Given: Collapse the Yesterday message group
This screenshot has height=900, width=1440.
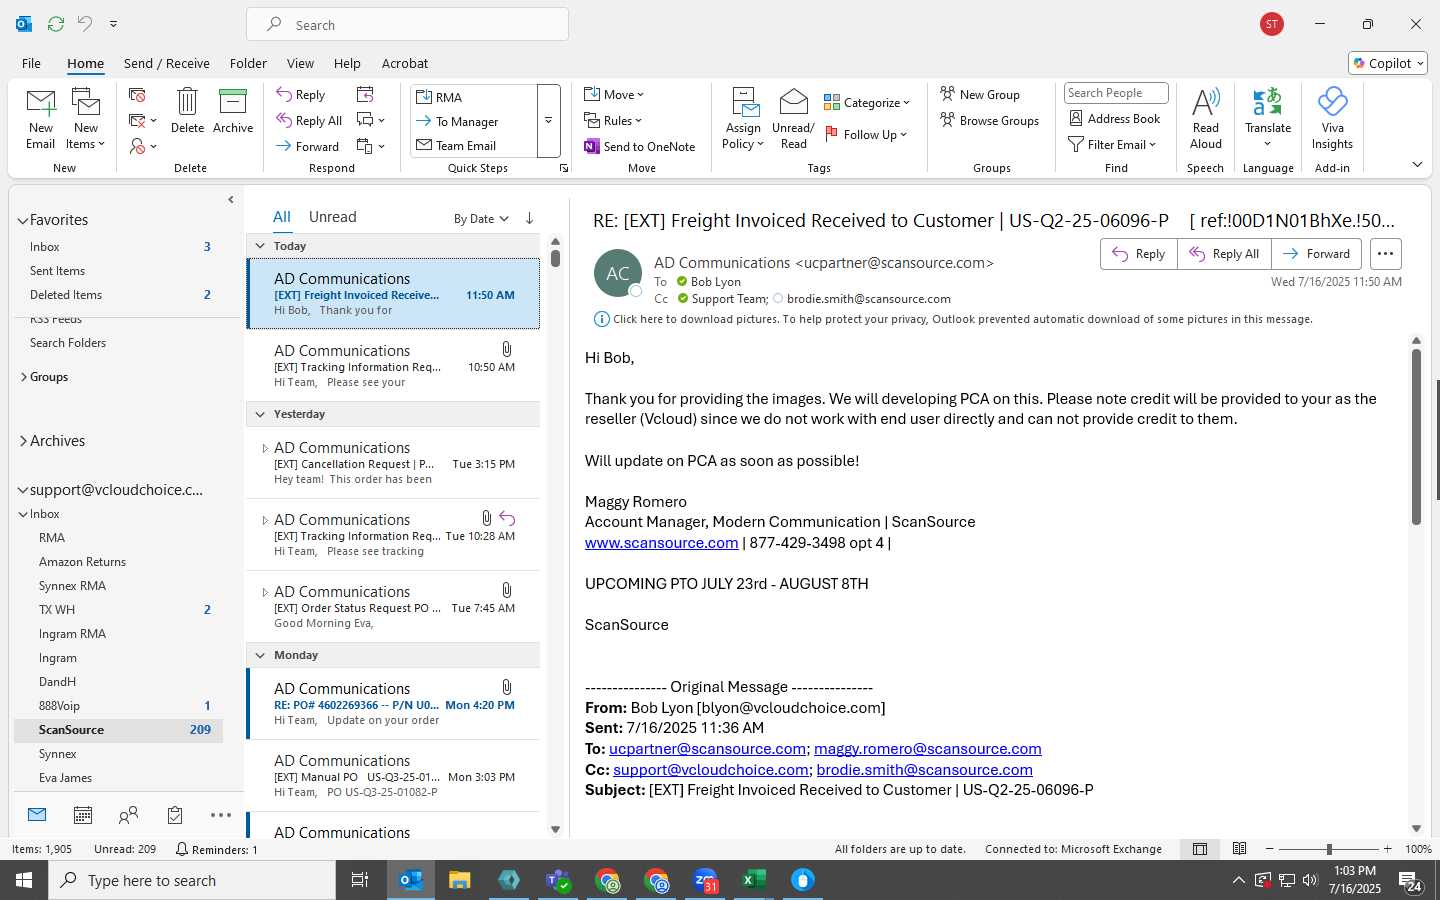Looking at the screenshot, I should coord(260,414).
